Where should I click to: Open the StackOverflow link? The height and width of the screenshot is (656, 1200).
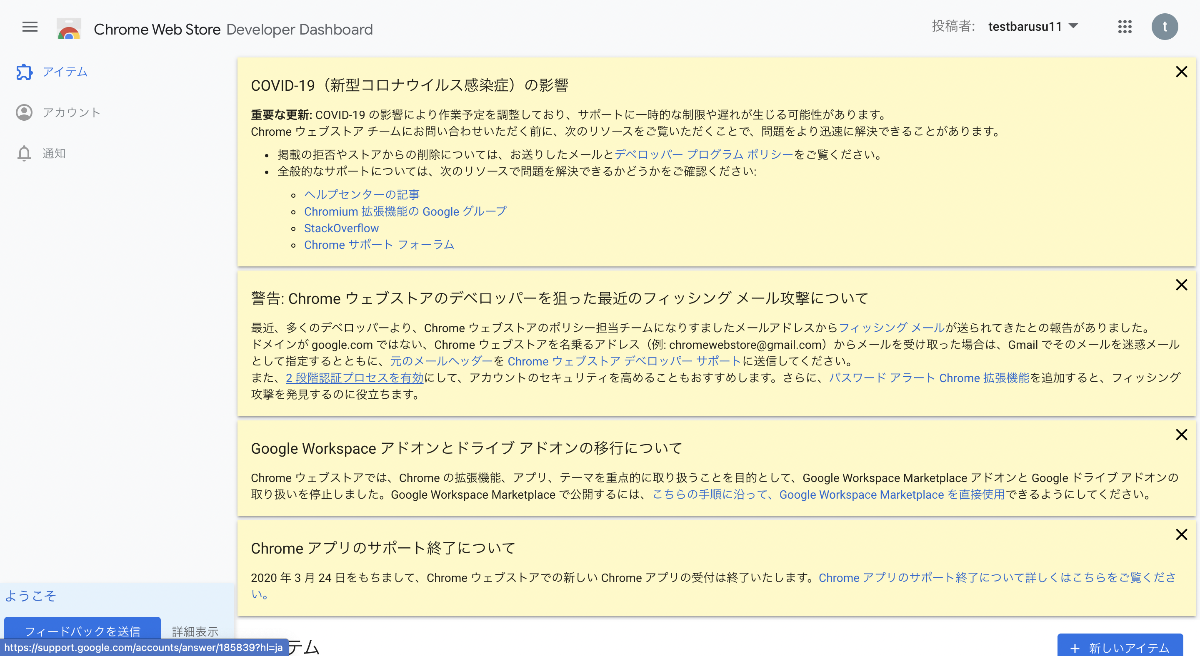(x=341, y=228)
